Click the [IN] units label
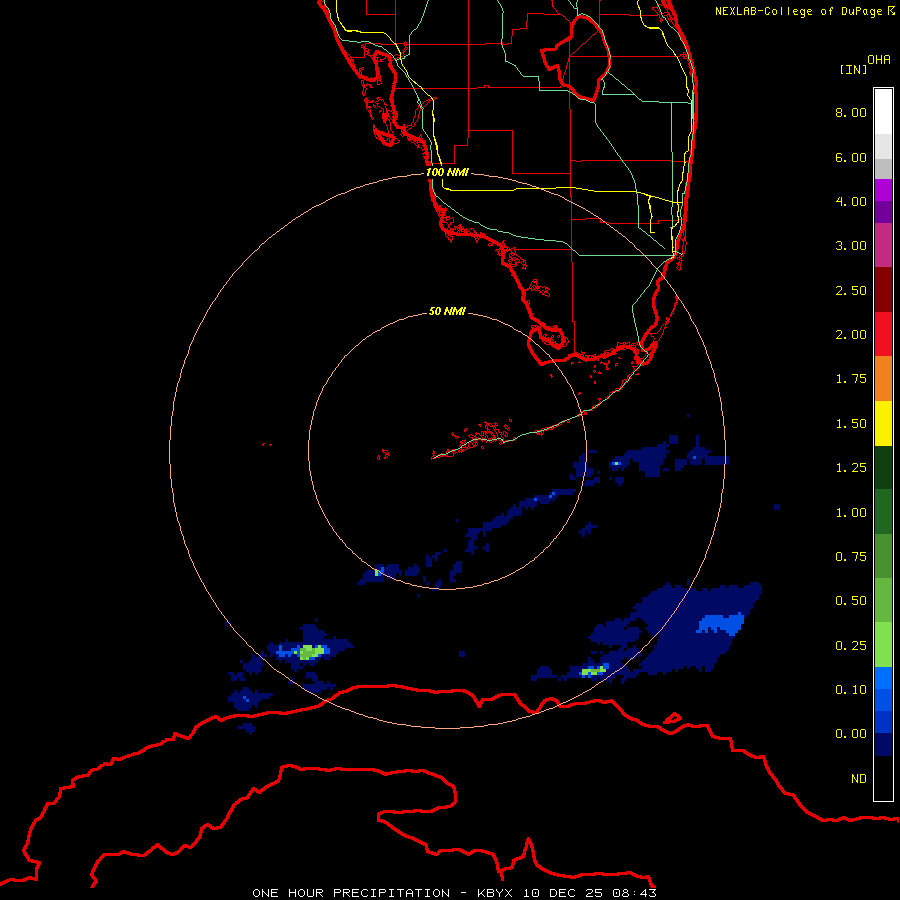This screenshot has height=900, width=900. (853, 69)
